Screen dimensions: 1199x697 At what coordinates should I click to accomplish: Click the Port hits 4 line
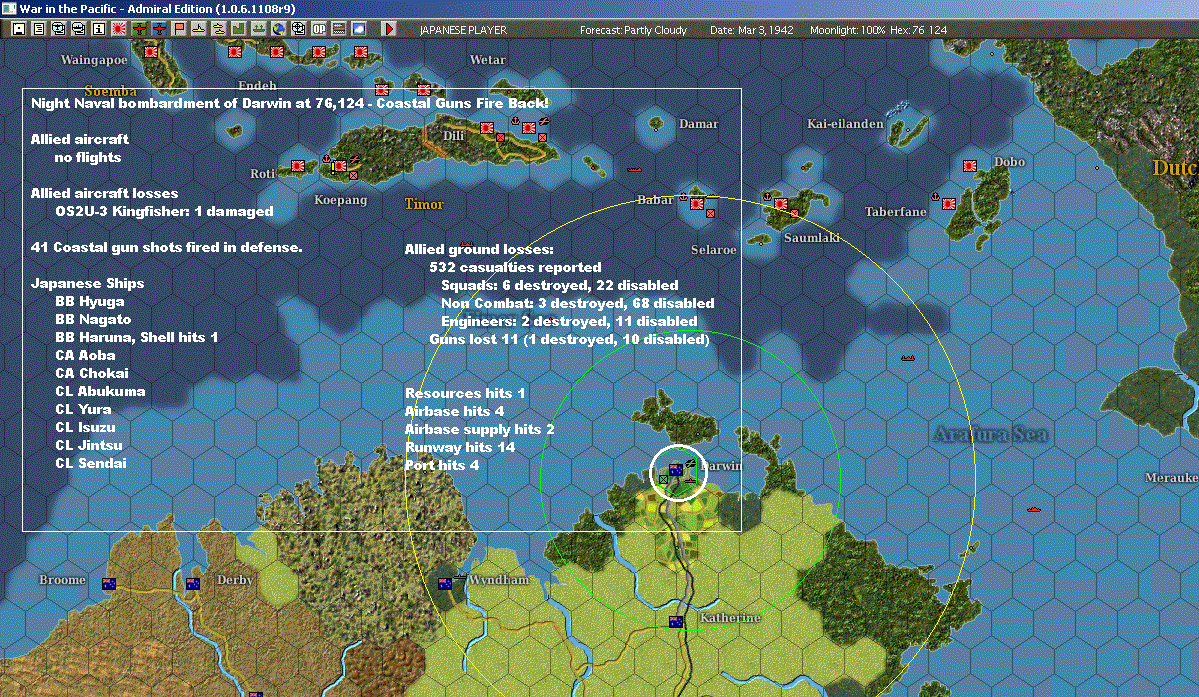tap(442, 465)
